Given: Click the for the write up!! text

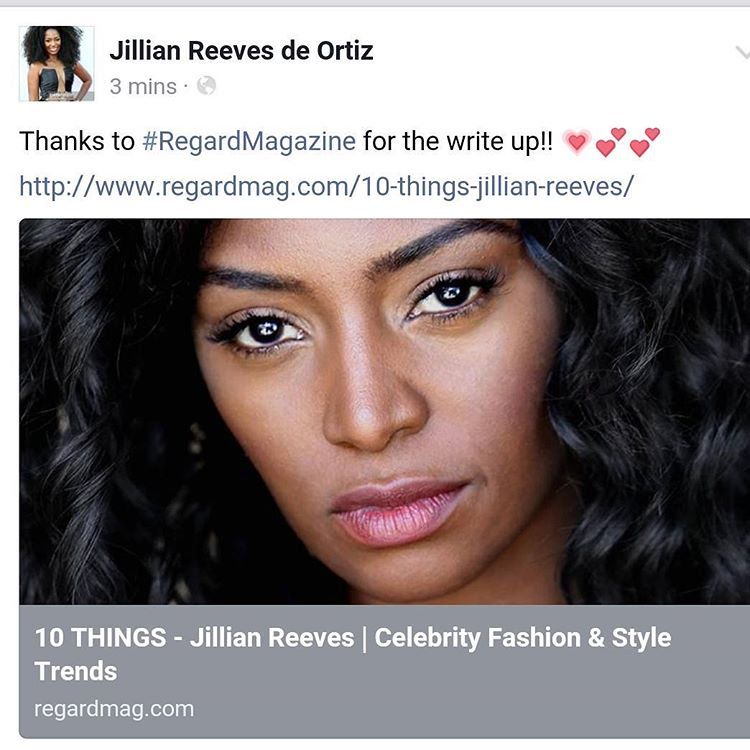Looking at the screenshot, I should coord(458,142).
